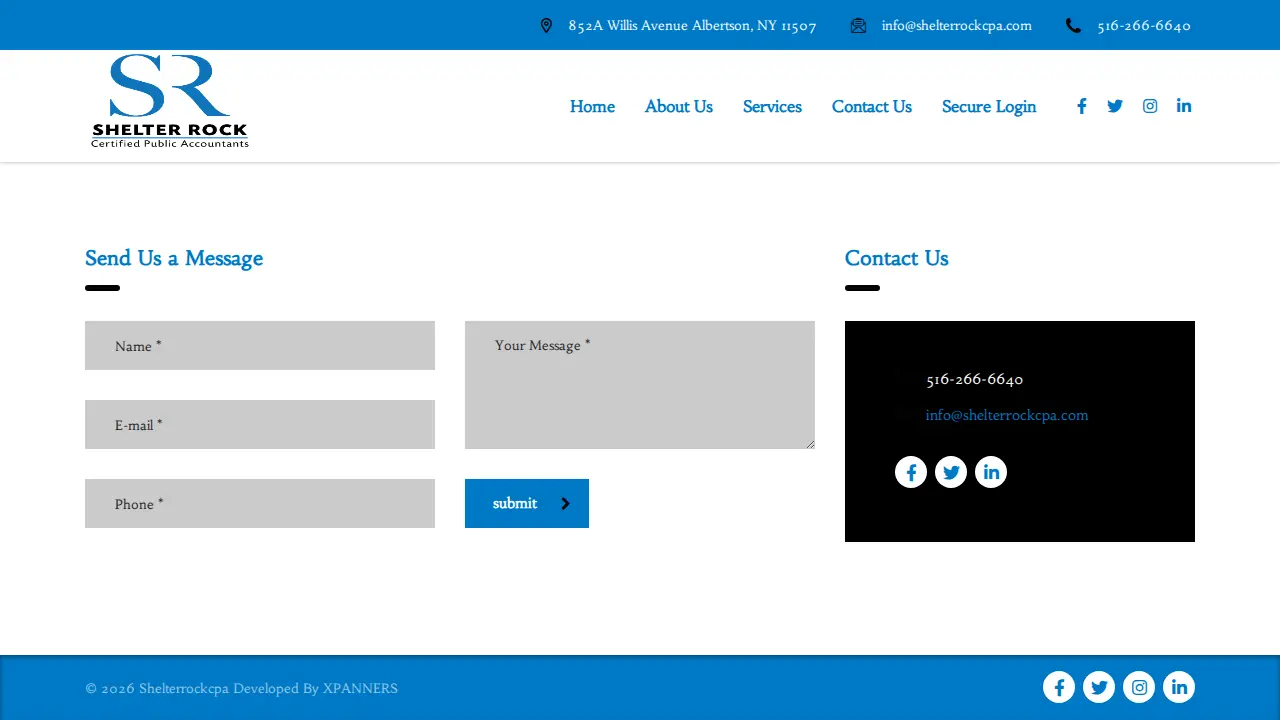Open Facebook icon in navigation bar
This screenshot has height=720, width=1280.
pos(1081,106)
